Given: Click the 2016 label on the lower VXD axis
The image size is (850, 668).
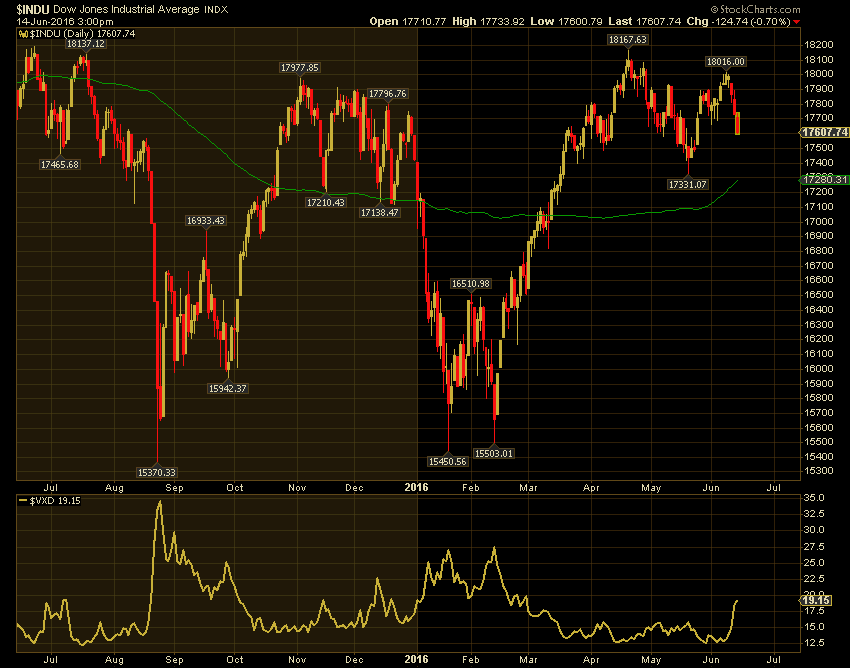Looking at the screenshot, I should (x=416, y=660).
